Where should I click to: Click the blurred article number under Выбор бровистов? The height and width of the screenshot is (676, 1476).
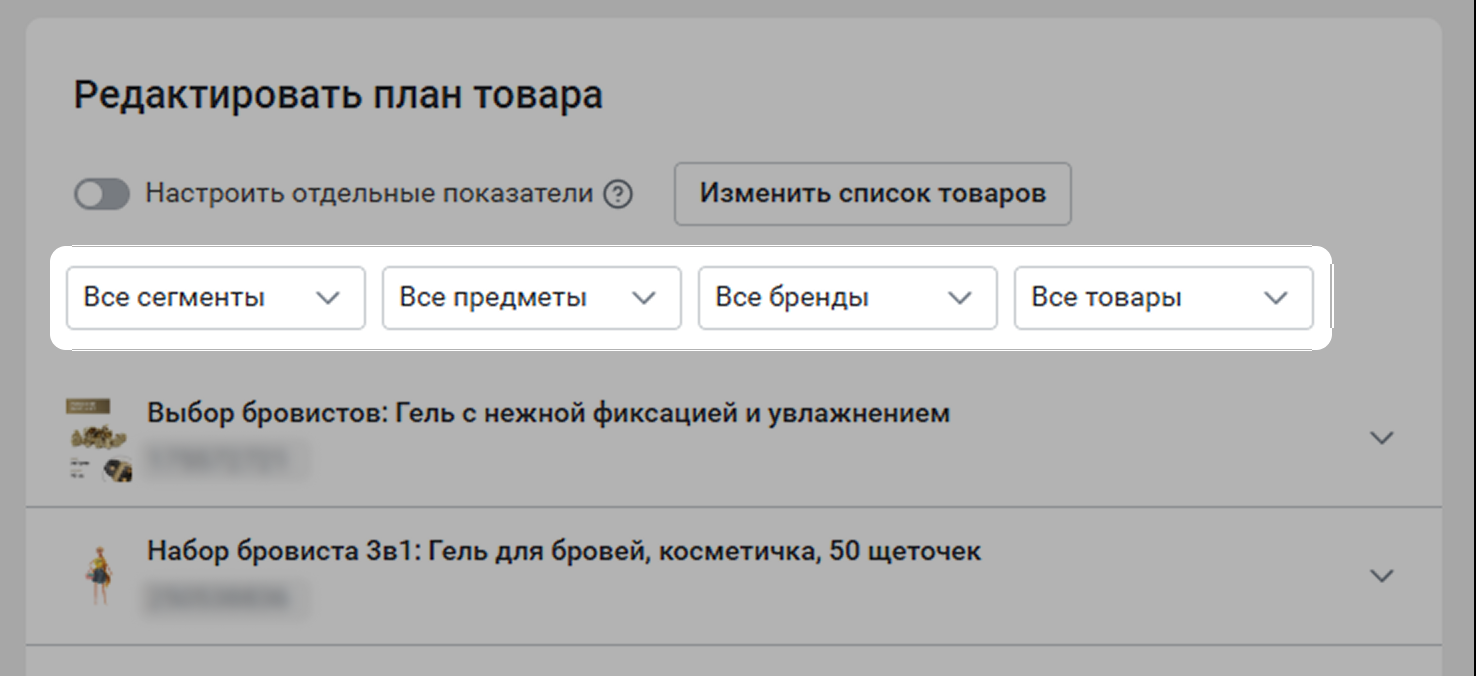(226, 460)
